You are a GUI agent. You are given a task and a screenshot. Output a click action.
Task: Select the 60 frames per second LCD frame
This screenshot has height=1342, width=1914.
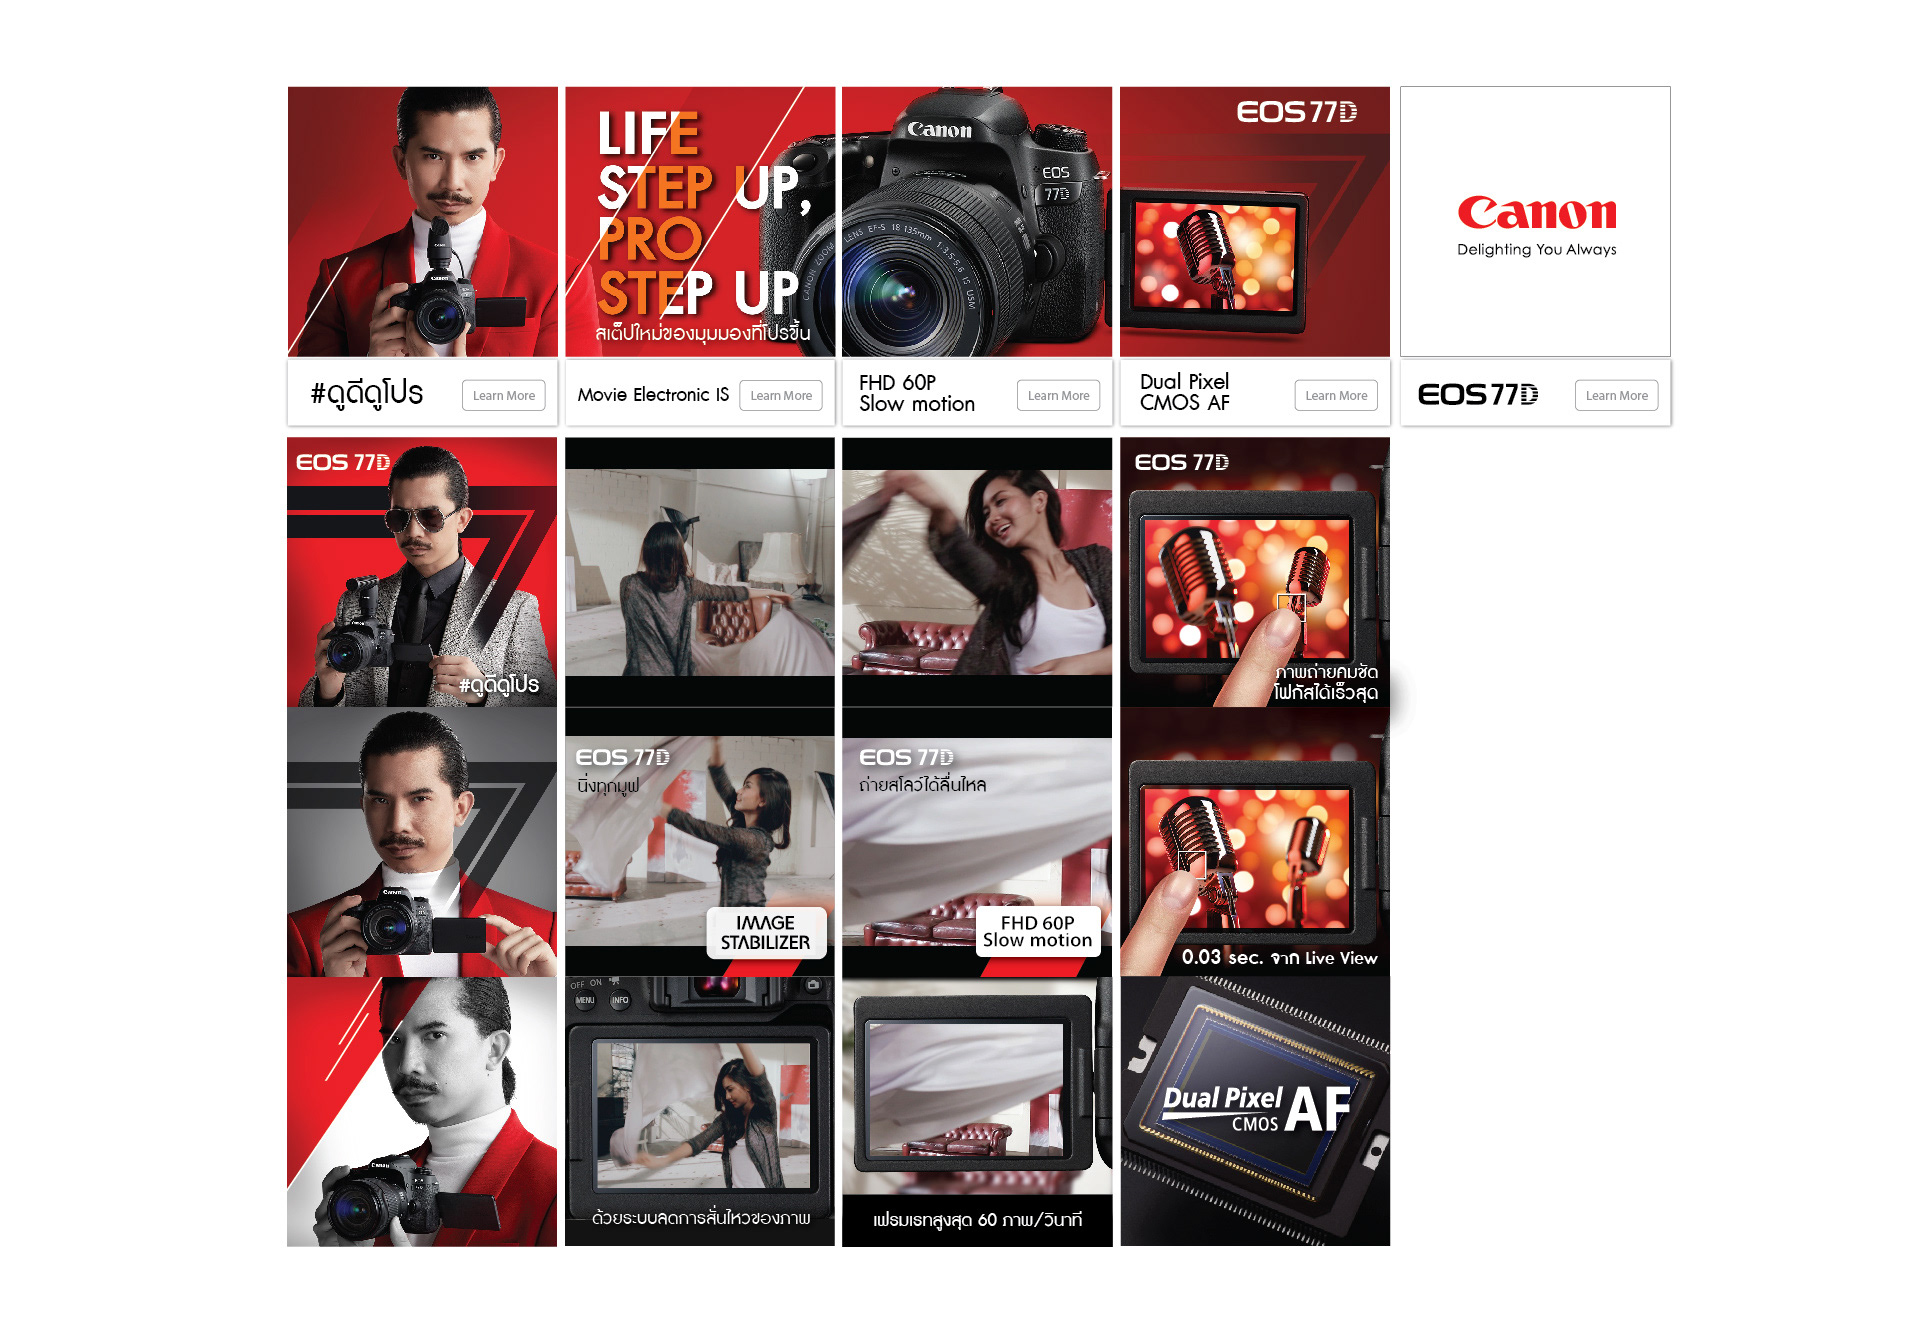click(x=977, y=1111)
